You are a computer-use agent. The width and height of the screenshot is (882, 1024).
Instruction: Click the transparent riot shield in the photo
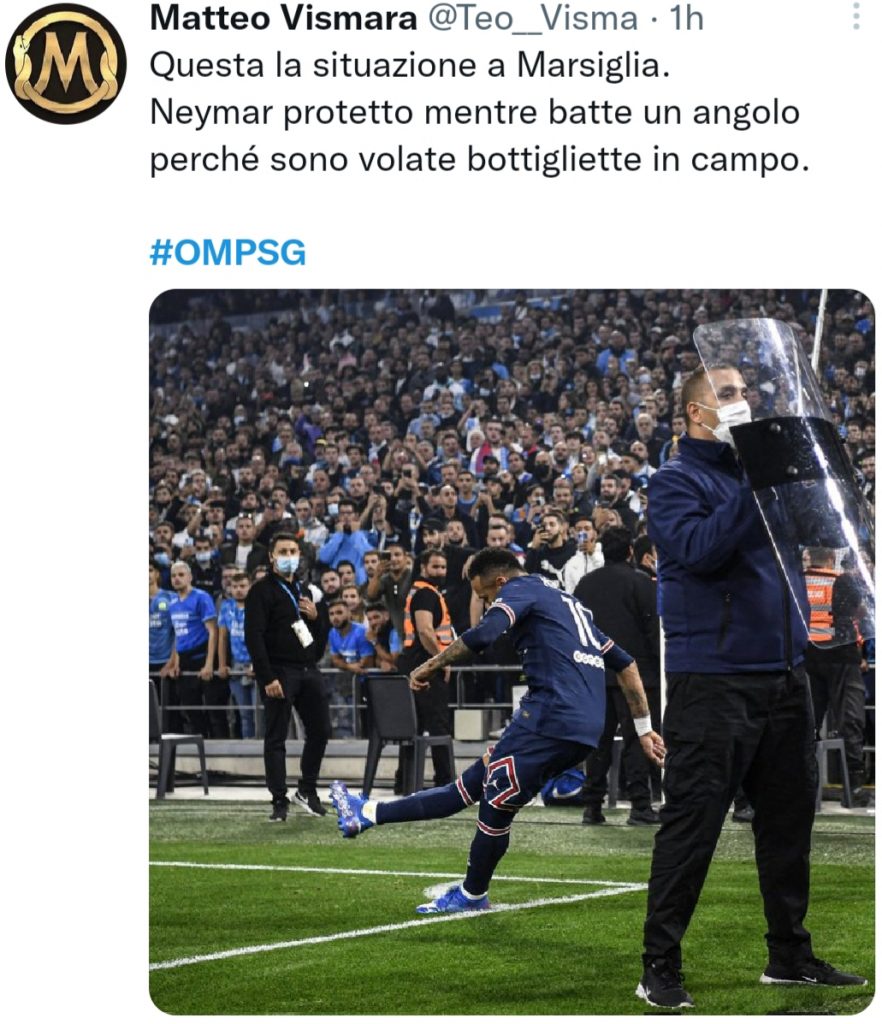tap(790, 470)
